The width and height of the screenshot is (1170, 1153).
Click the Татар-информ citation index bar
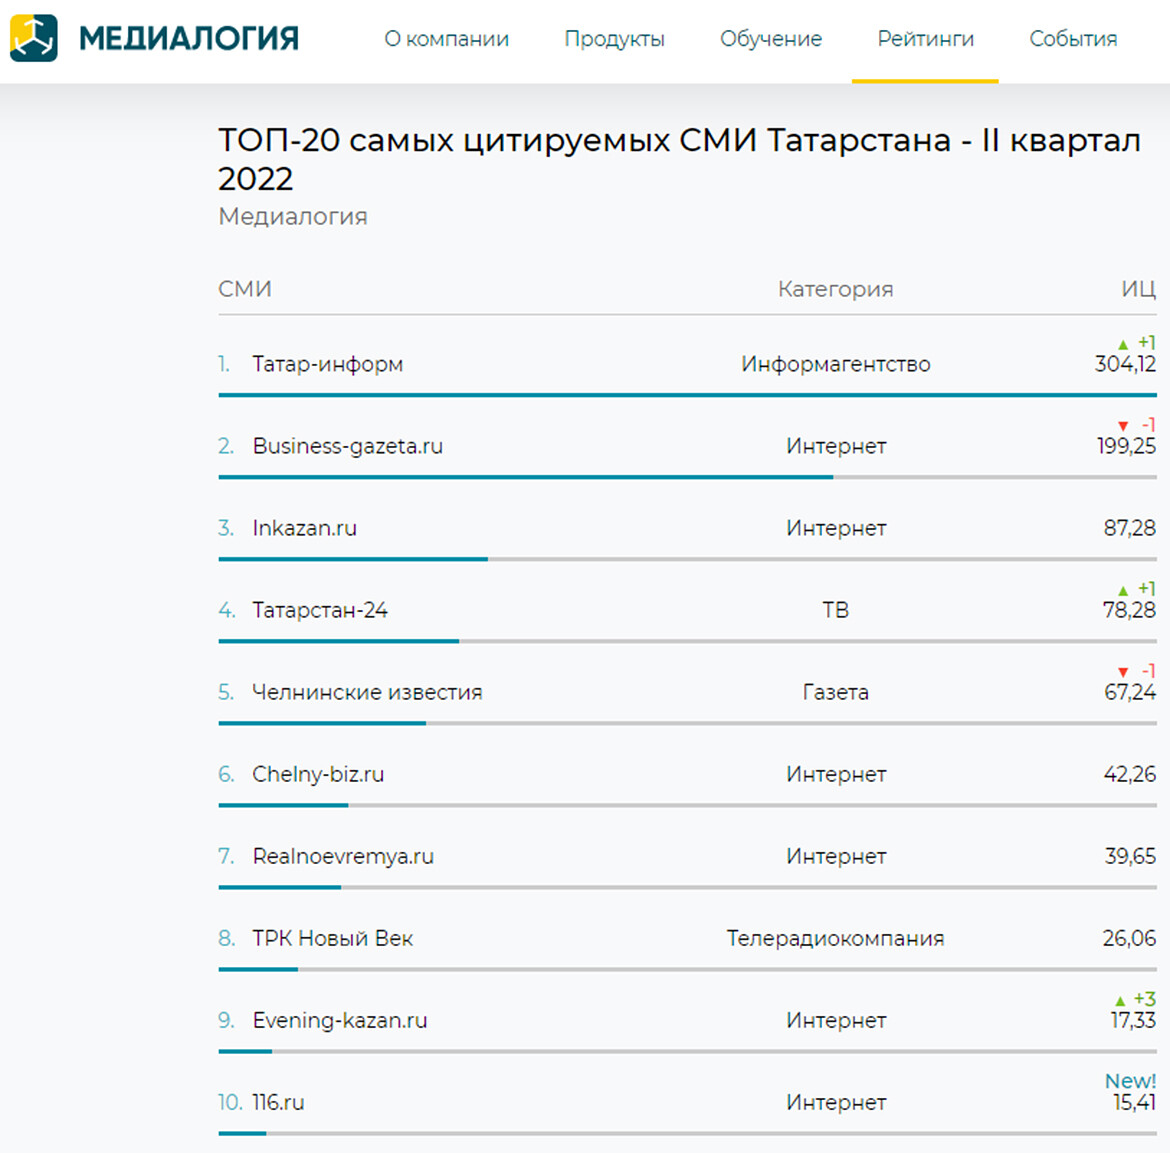(x=687, y=395)
